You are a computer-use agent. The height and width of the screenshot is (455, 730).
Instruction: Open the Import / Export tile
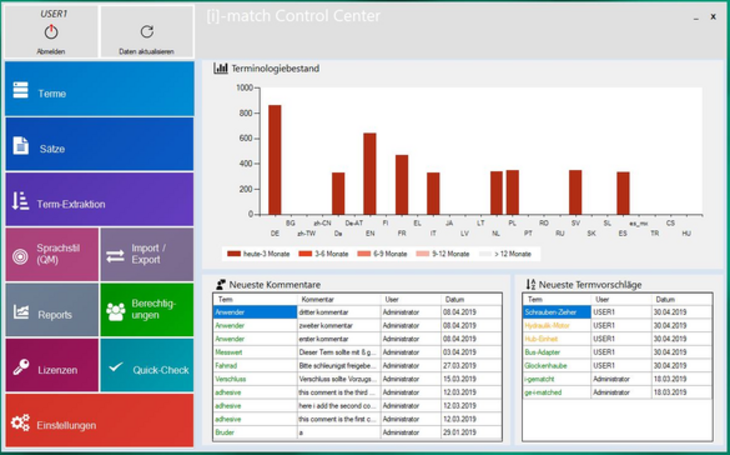pos(147,256)
